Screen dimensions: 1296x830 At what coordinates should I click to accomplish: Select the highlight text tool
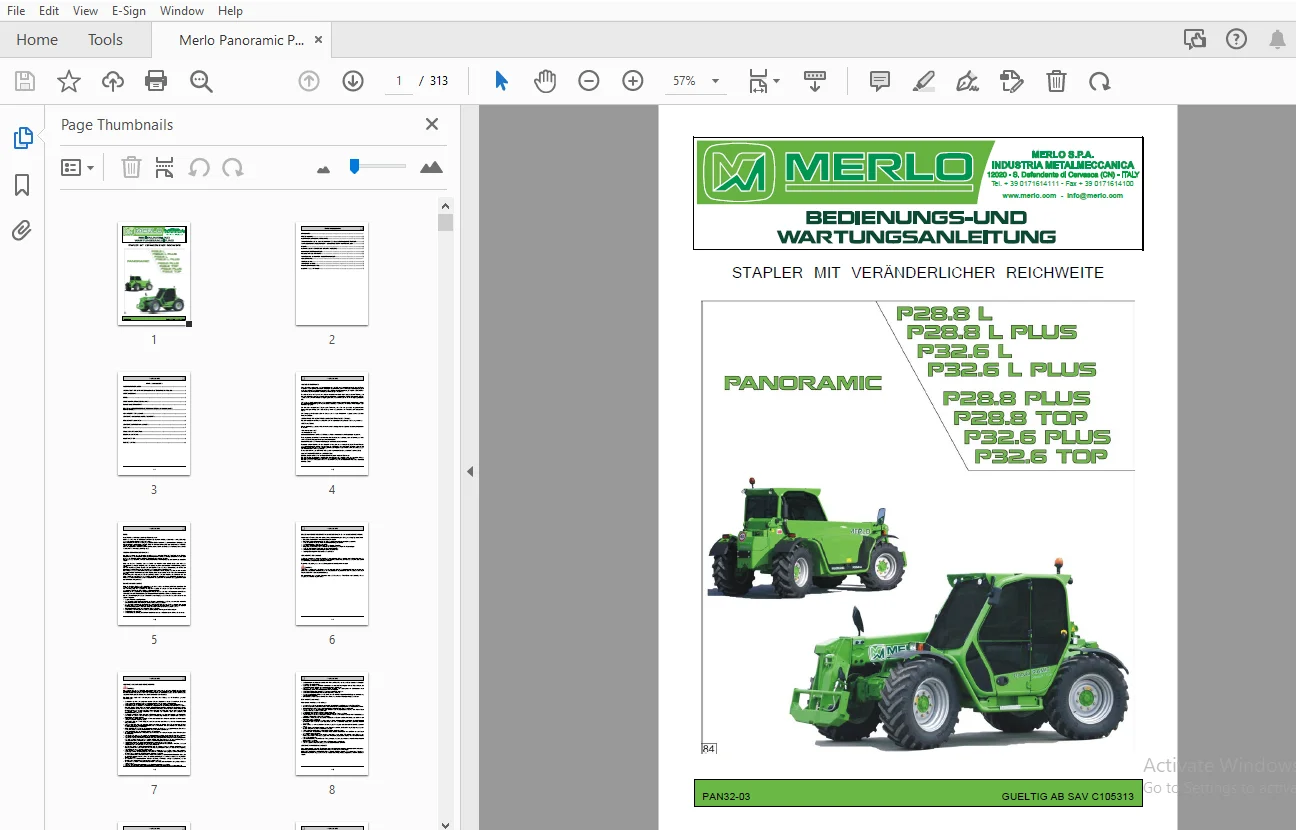point(924,81)
